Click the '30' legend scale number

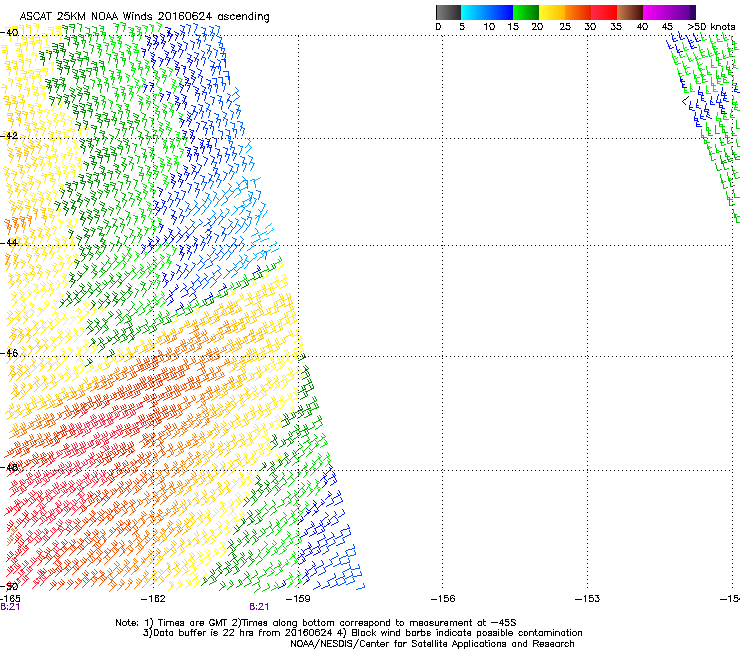(x=590, y=27)
